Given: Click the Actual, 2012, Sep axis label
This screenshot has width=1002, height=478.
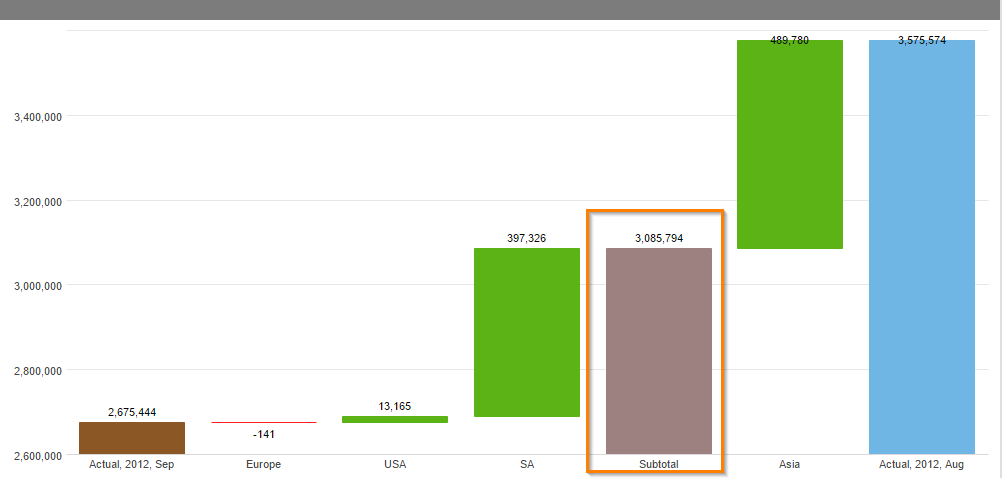Looking at the screenshot, I should click(132, 465).
